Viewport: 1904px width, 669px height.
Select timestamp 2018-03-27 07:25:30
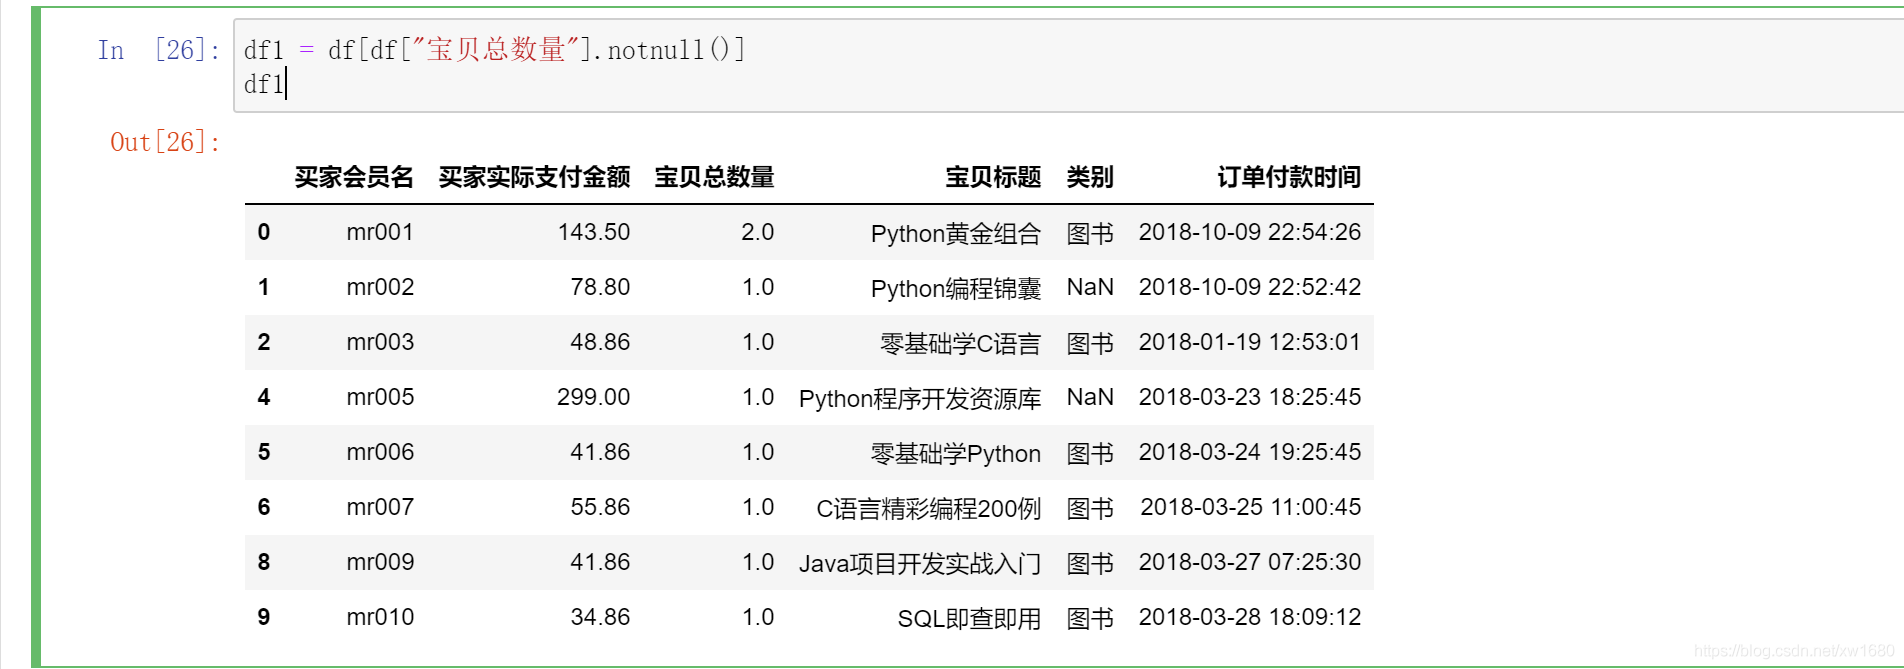click(x=1250, y=562)
